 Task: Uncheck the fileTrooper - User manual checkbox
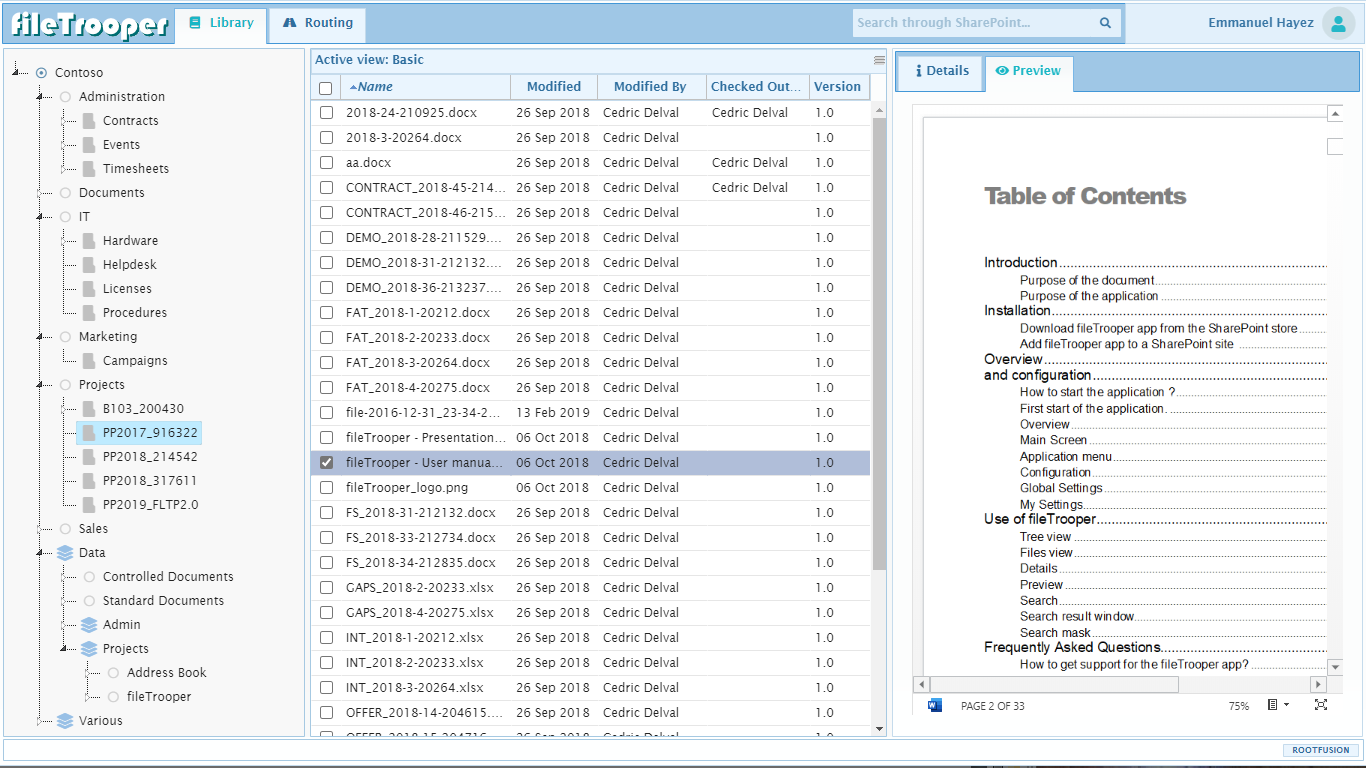tap(326, 463)
